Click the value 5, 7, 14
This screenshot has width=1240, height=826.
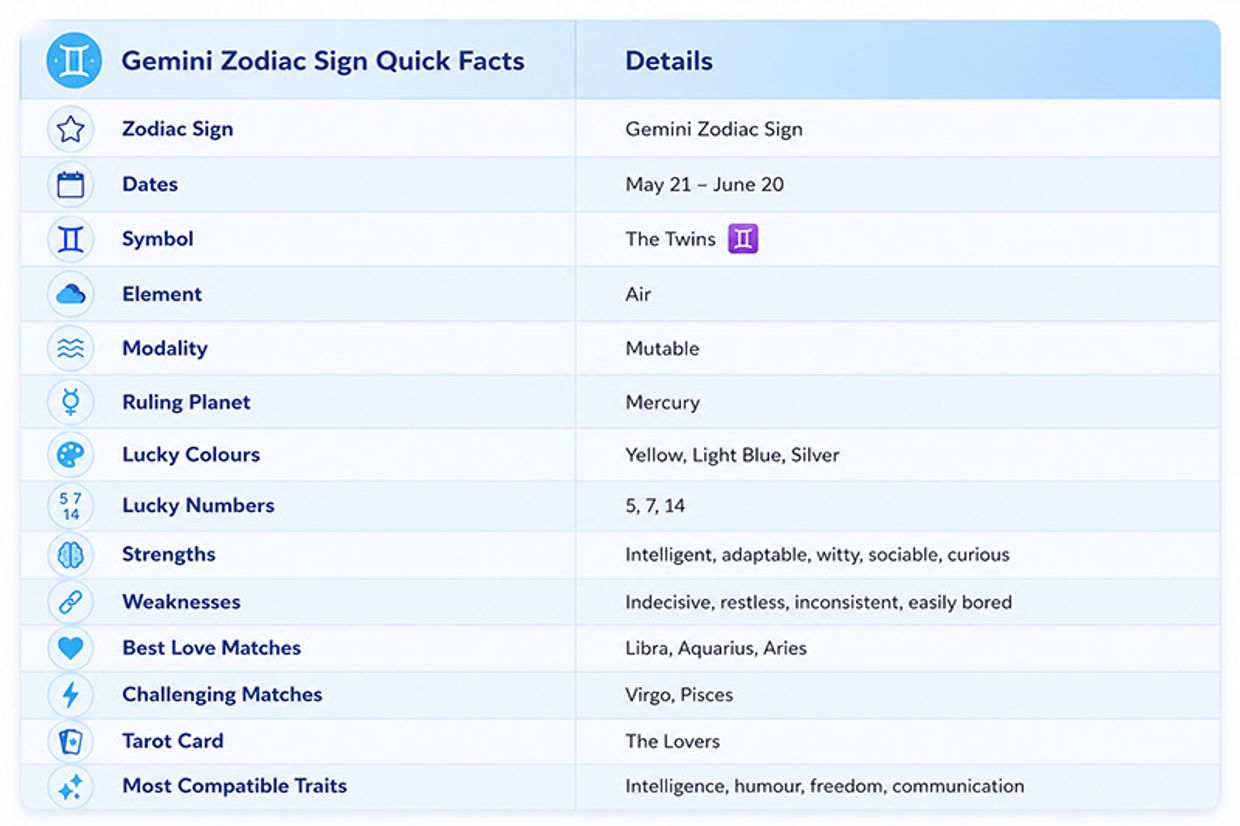pyautogui.click(x=655, y=505)
